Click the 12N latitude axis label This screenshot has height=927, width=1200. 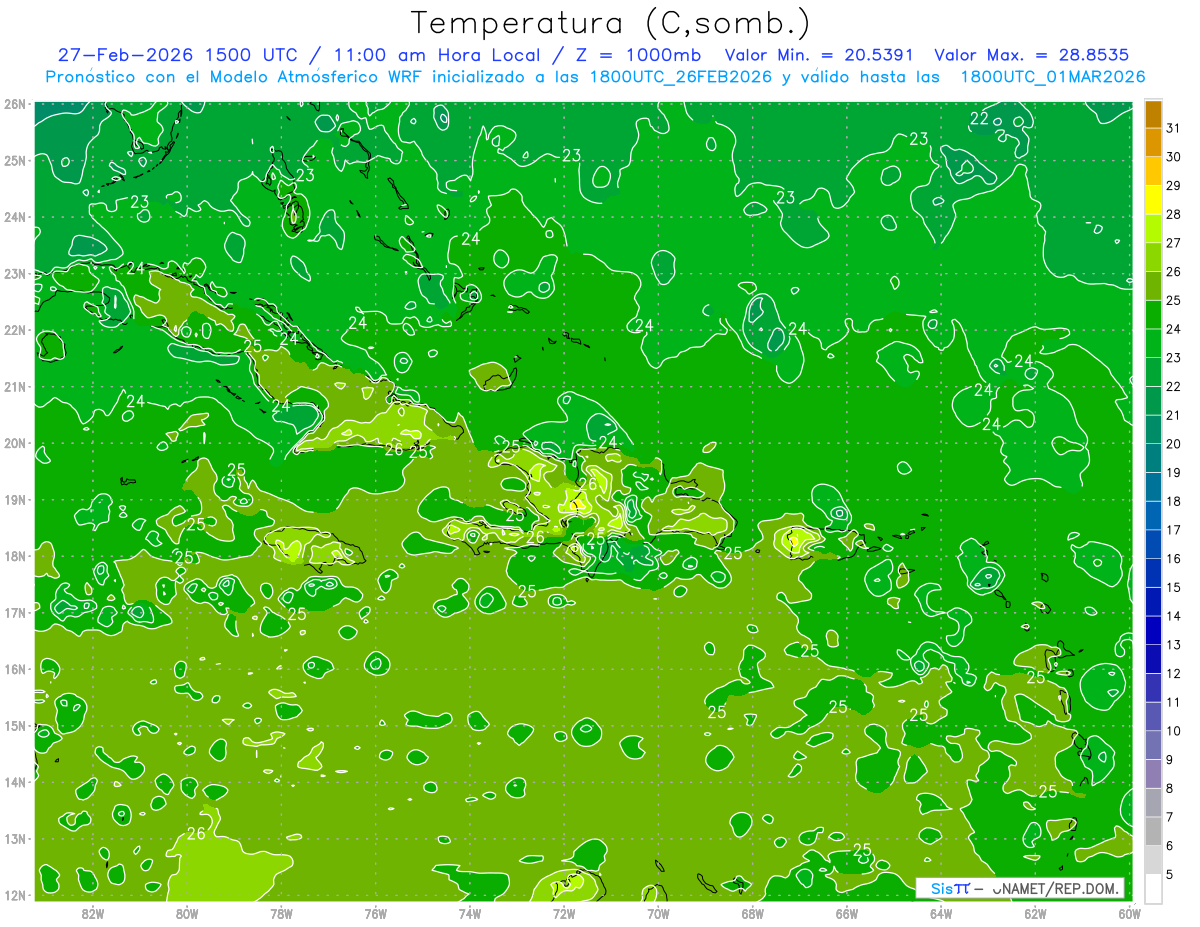pyautogui.click(x=15, y=895)
